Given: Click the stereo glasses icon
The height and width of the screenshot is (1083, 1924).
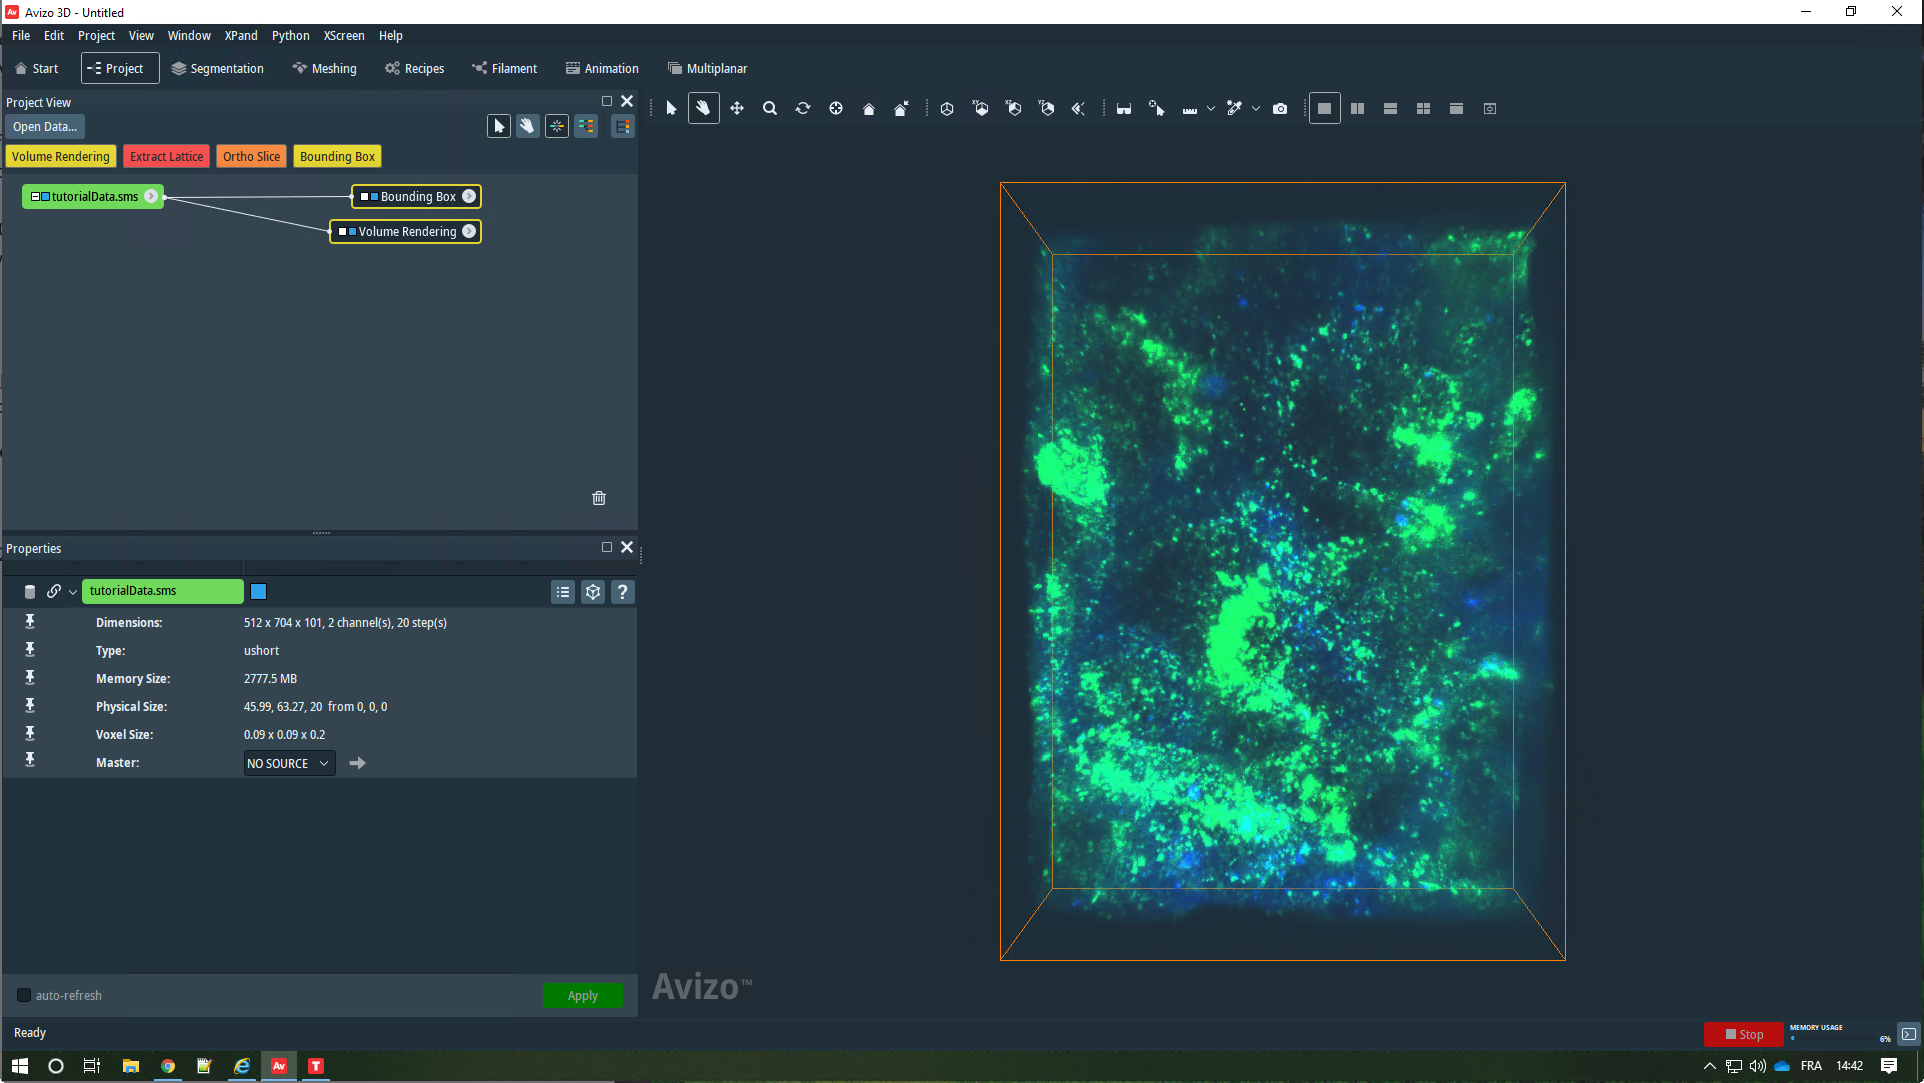Looking at the screenshot, I should (1124, 108).
